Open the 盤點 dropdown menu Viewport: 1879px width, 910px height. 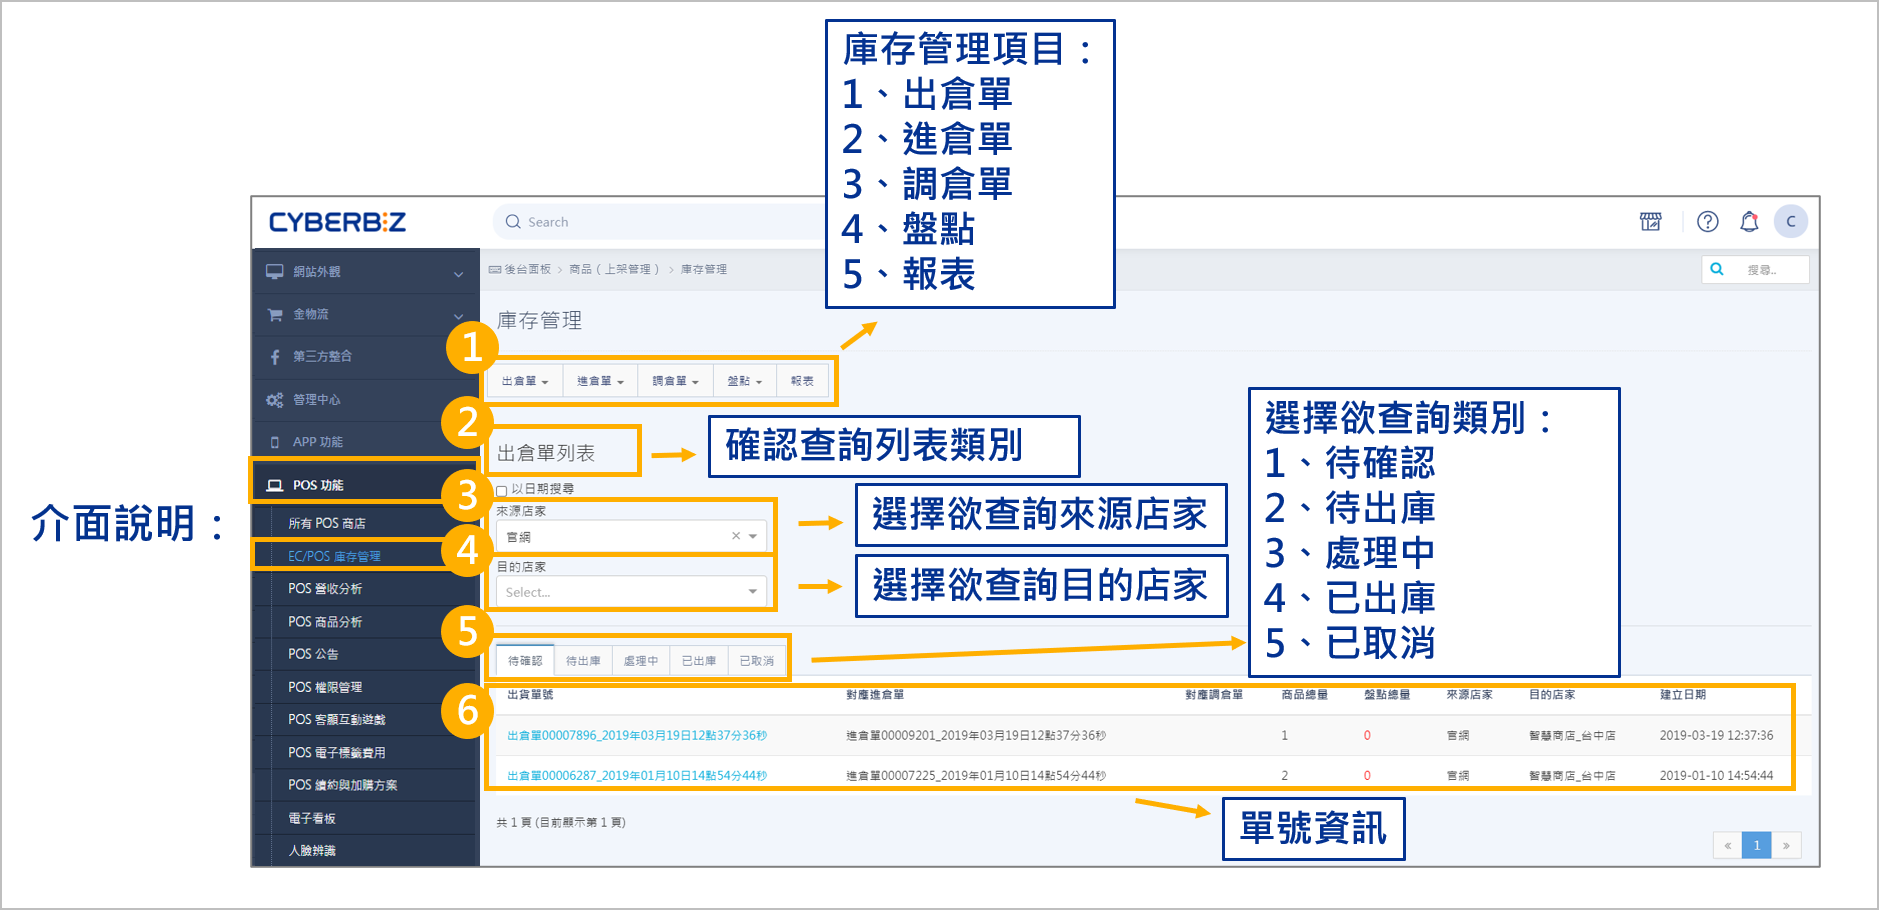click(x=745, y=381)
